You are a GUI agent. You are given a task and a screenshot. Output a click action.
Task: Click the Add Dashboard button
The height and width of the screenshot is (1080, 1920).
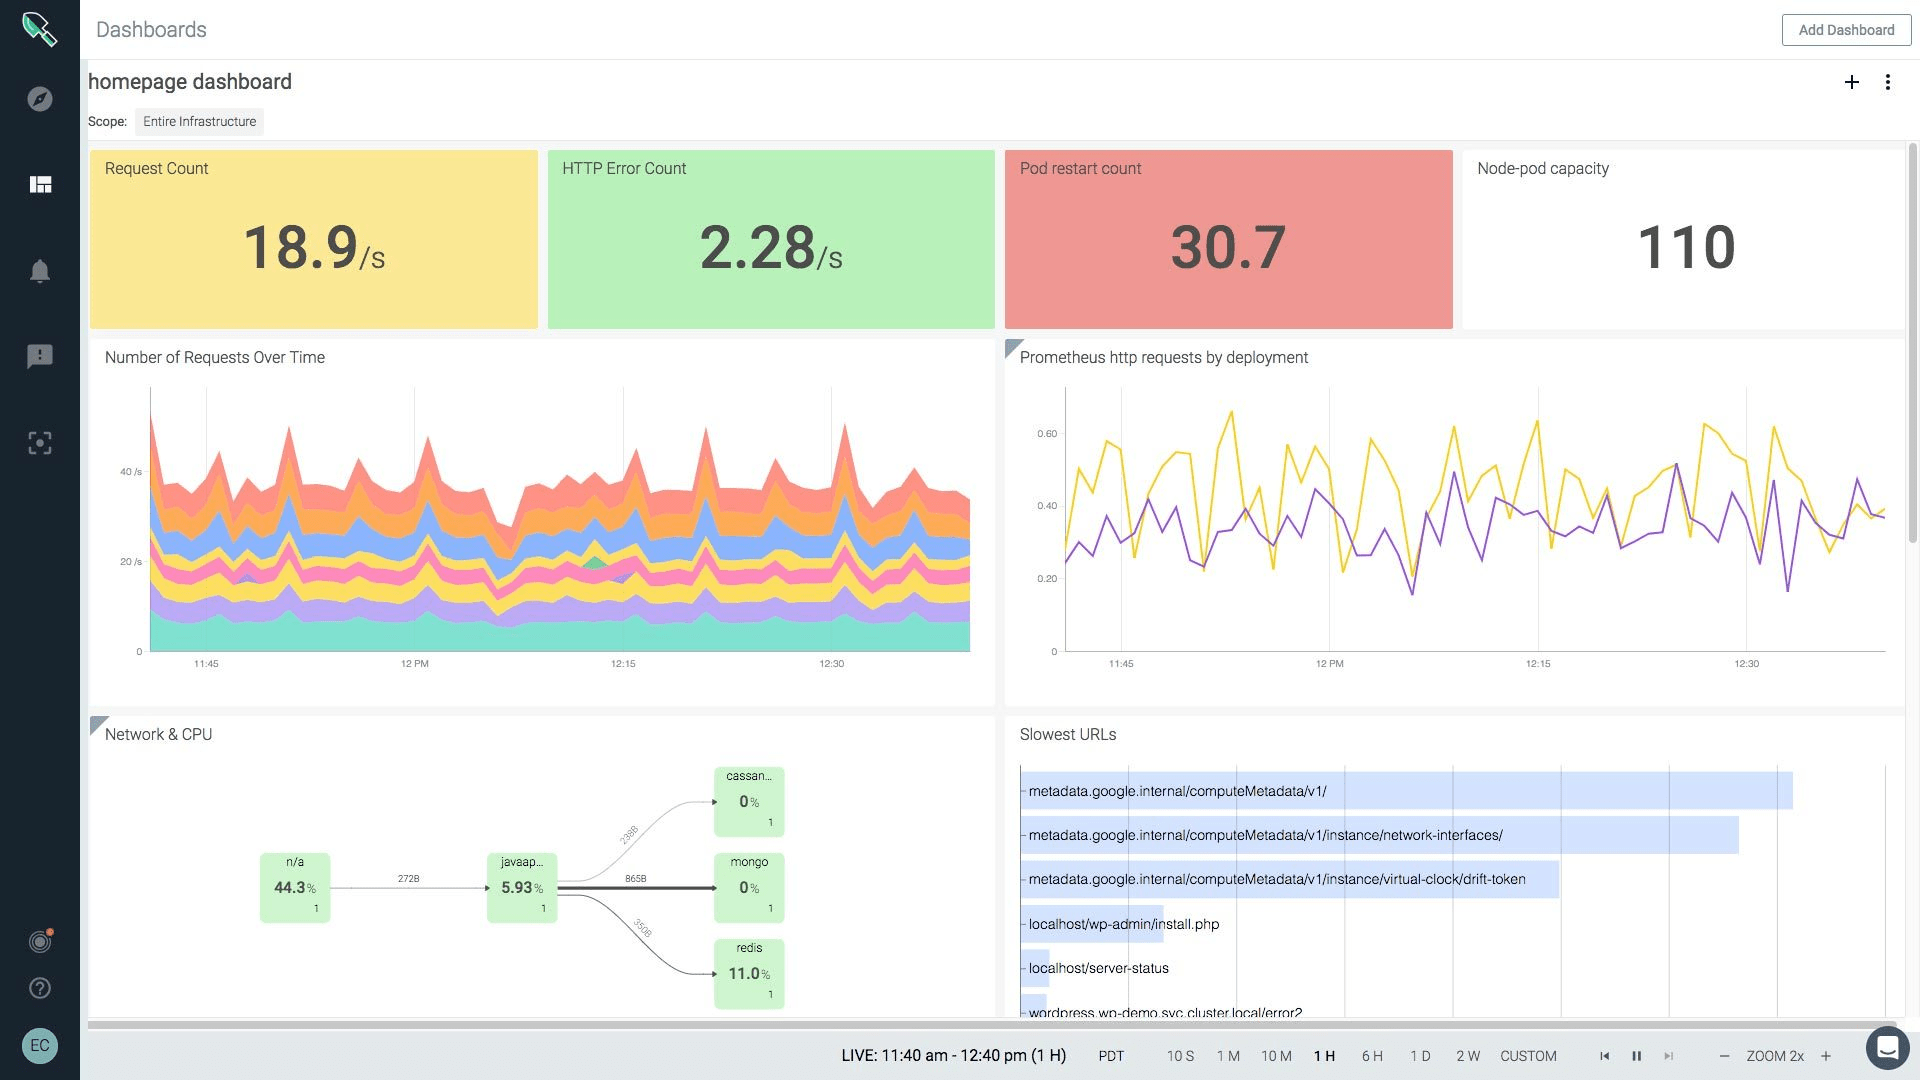pyautogui.click(x=1846, y=30)
